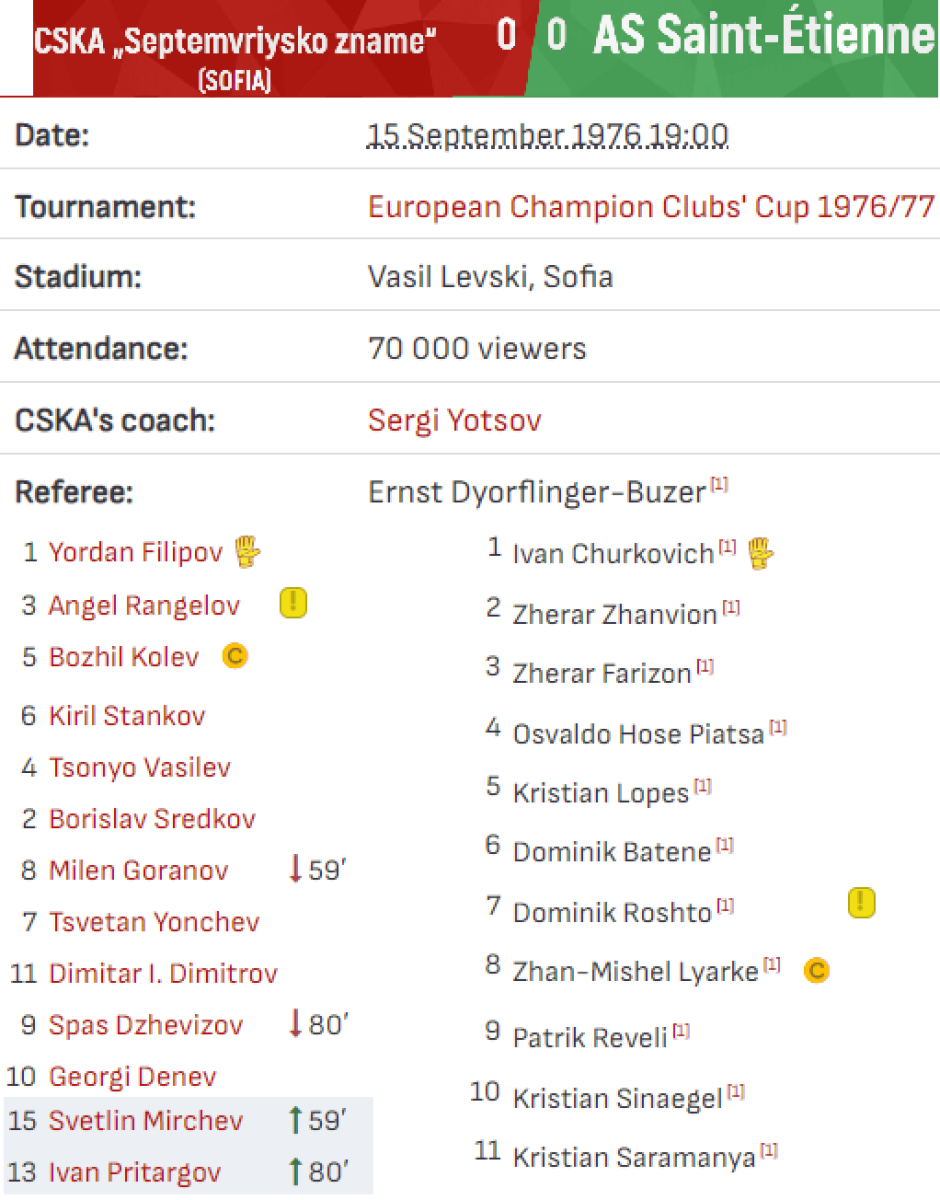
Task: Click Angel Rangelov's yellow card icon
Action: coord(293,603)
